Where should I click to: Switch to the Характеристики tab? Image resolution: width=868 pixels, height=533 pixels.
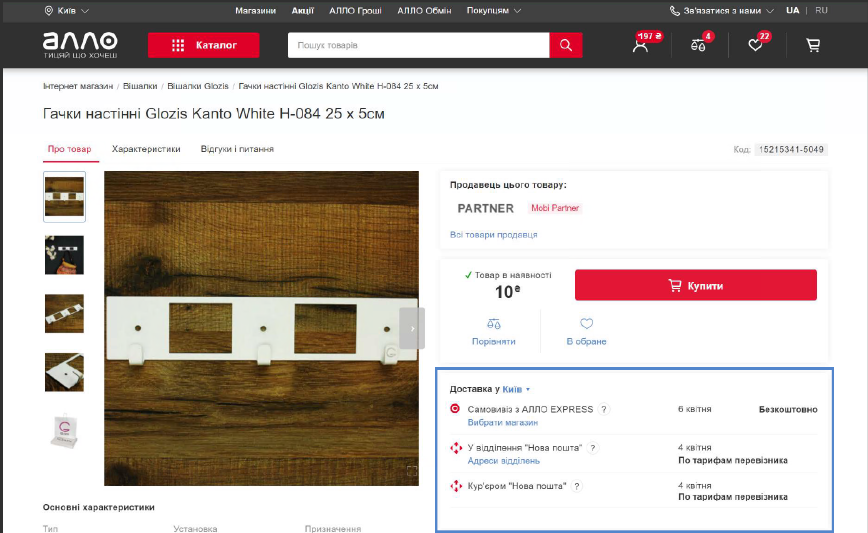tap(146, 149)
